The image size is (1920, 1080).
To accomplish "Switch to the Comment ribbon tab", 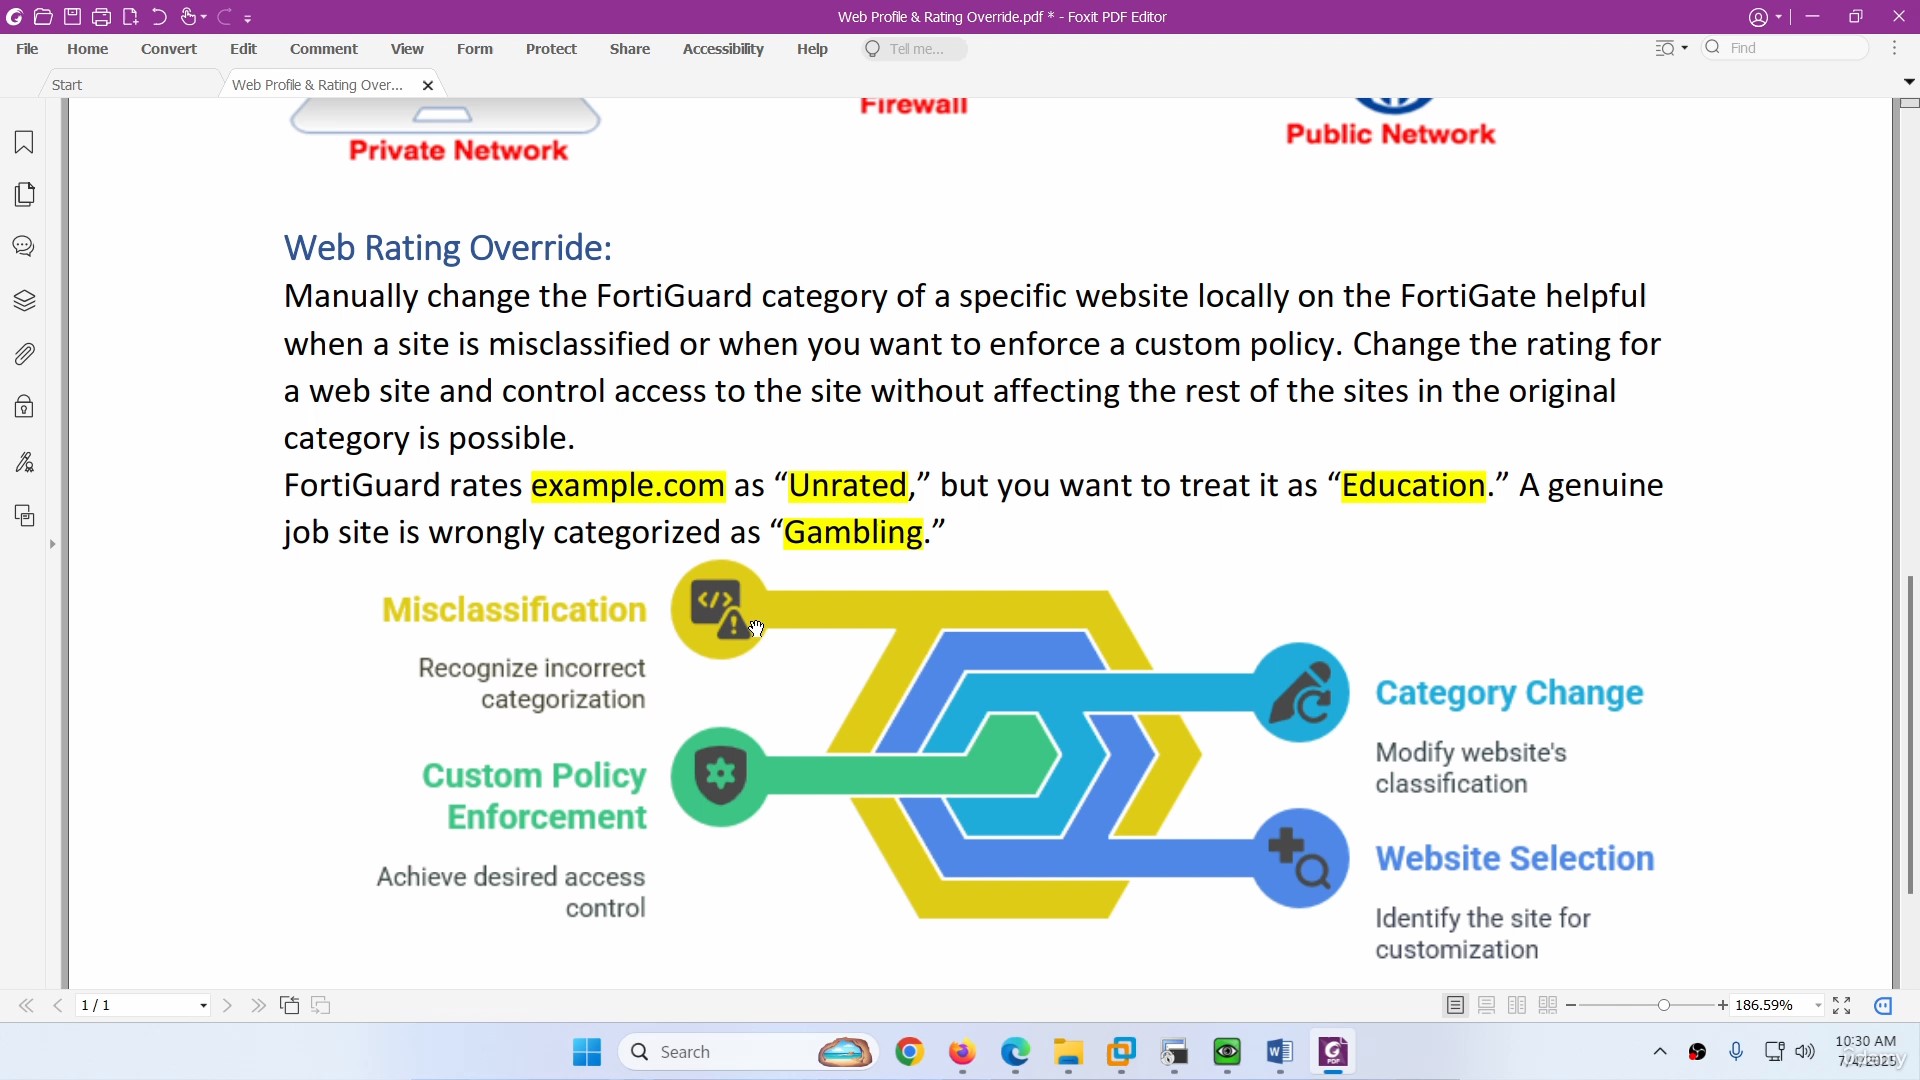I will pos(324,48).
